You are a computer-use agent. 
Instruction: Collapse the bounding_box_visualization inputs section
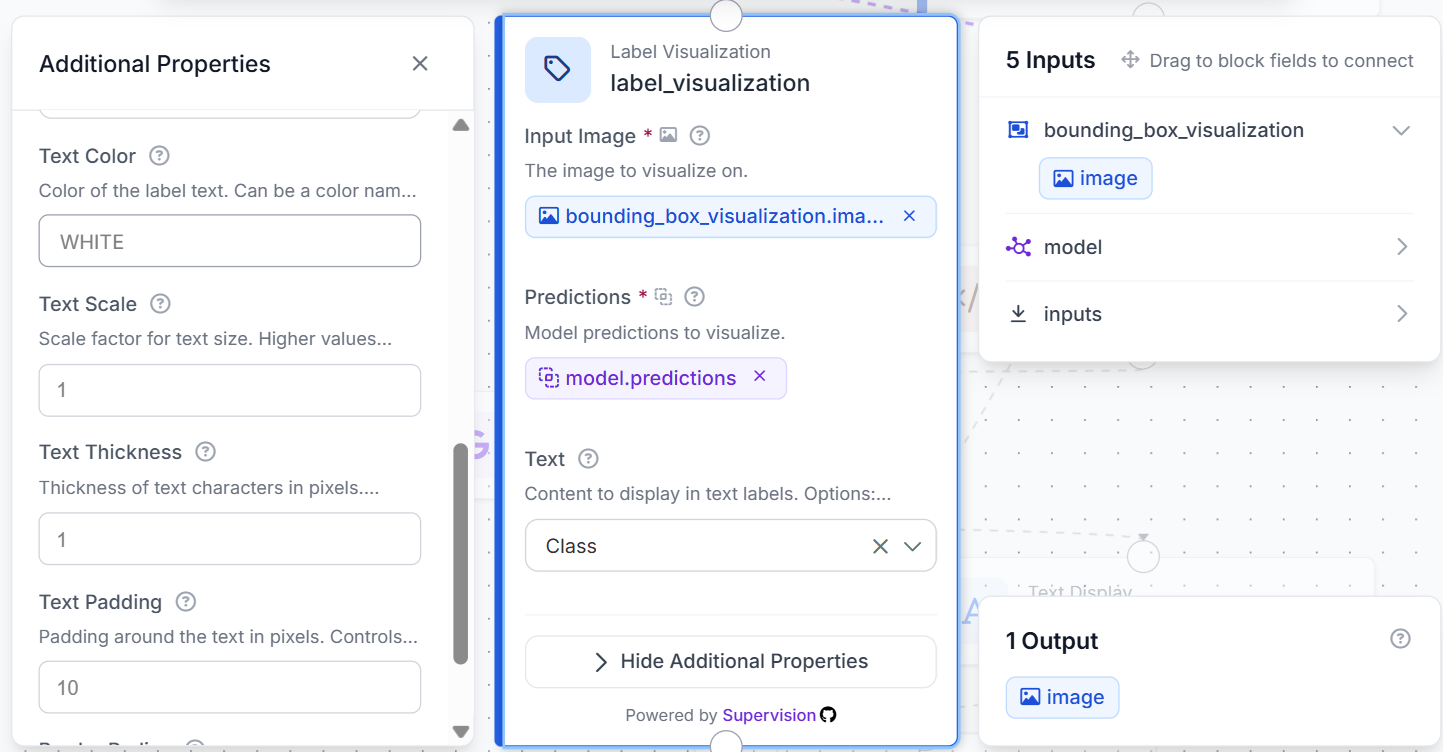[1401, 131]
